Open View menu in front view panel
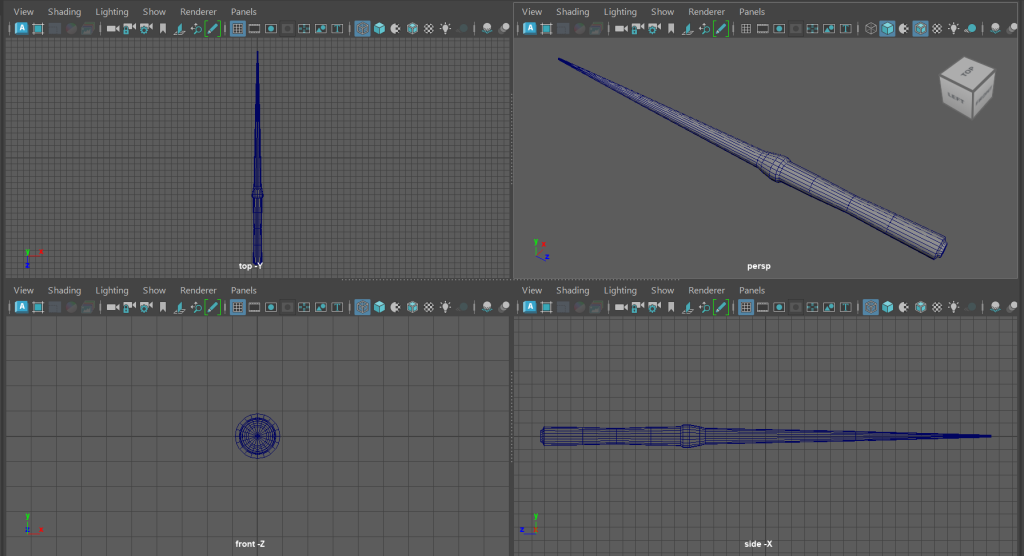This screenshot has height=556, width=1024. click(24, 291)
